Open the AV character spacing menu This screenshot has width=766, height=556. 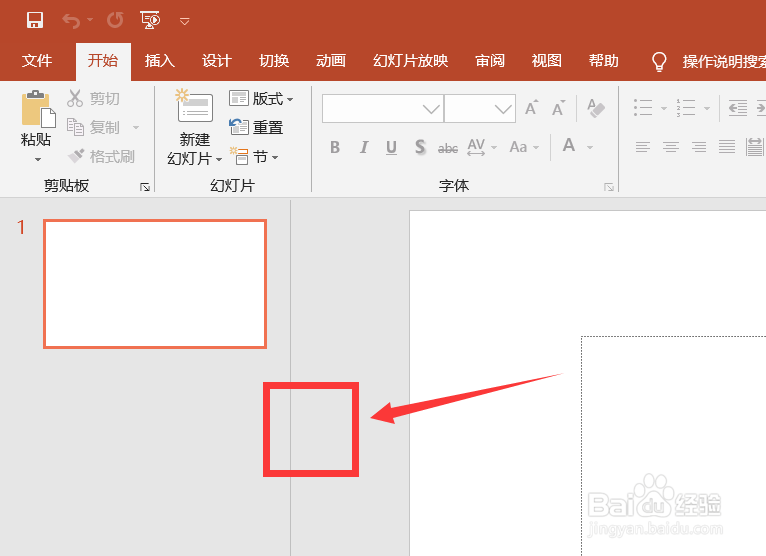(482, 147)
